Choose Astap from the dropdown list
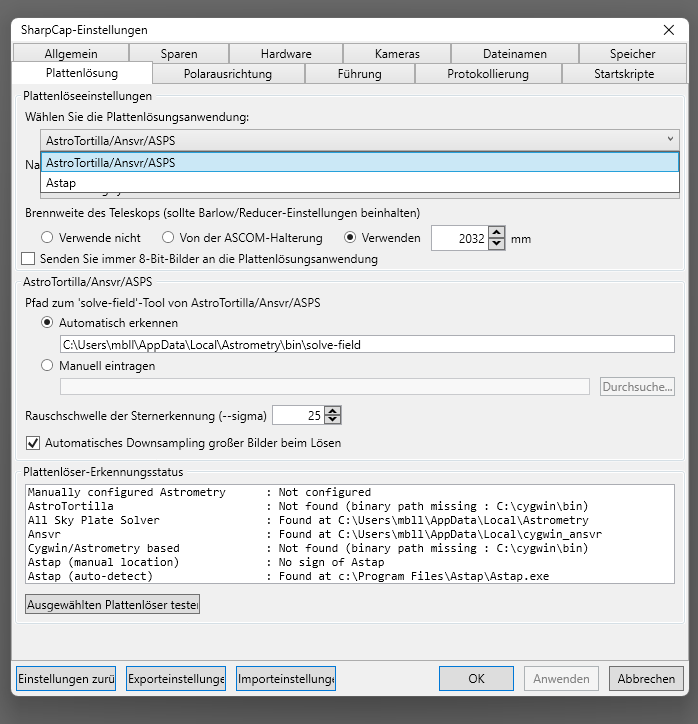698x724 pixels. click(x=360, y=183)
